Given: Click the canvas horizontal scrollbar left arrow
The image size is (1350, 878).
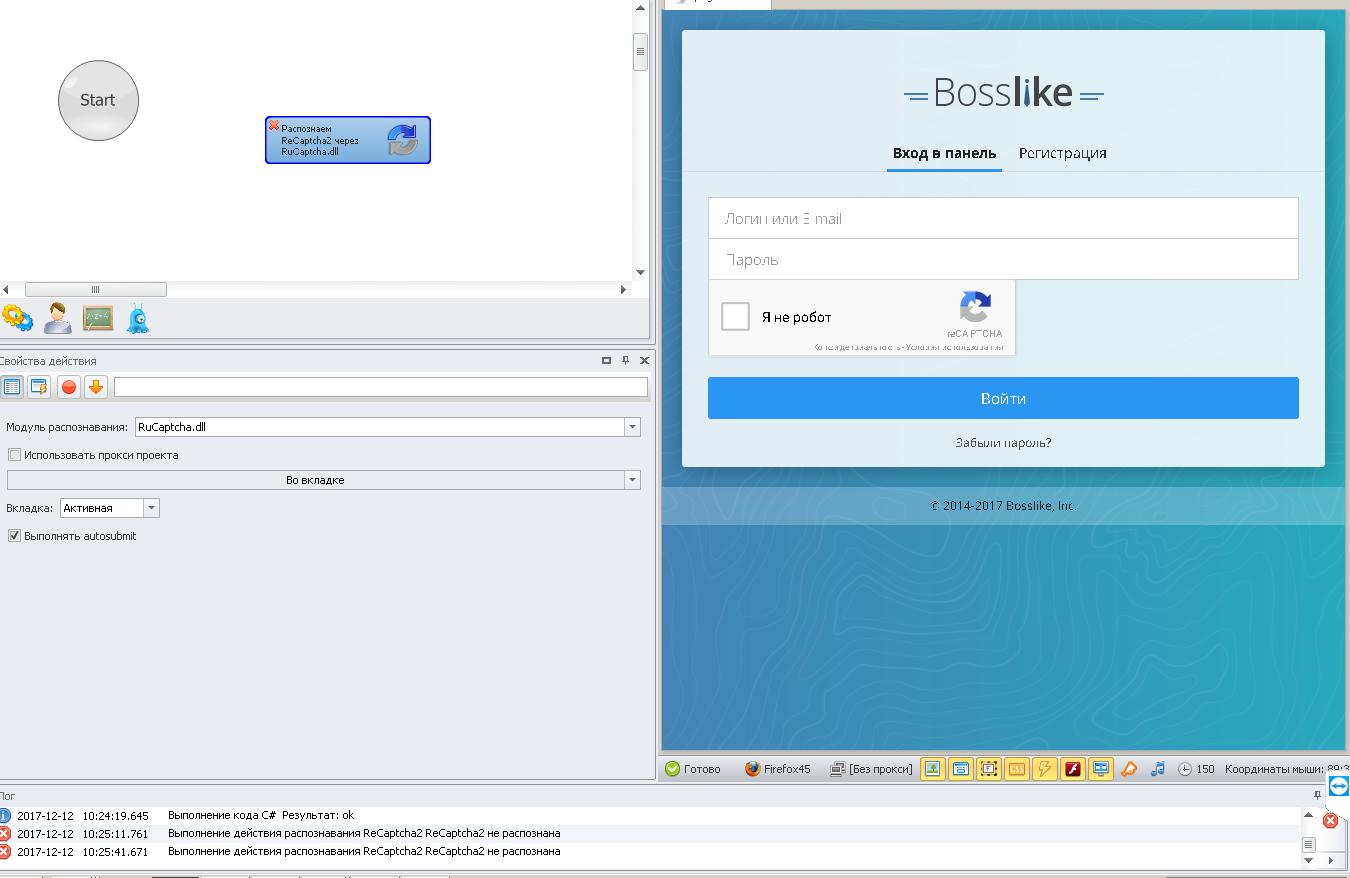Looking at the screenshot, I should tap(6, 290).
